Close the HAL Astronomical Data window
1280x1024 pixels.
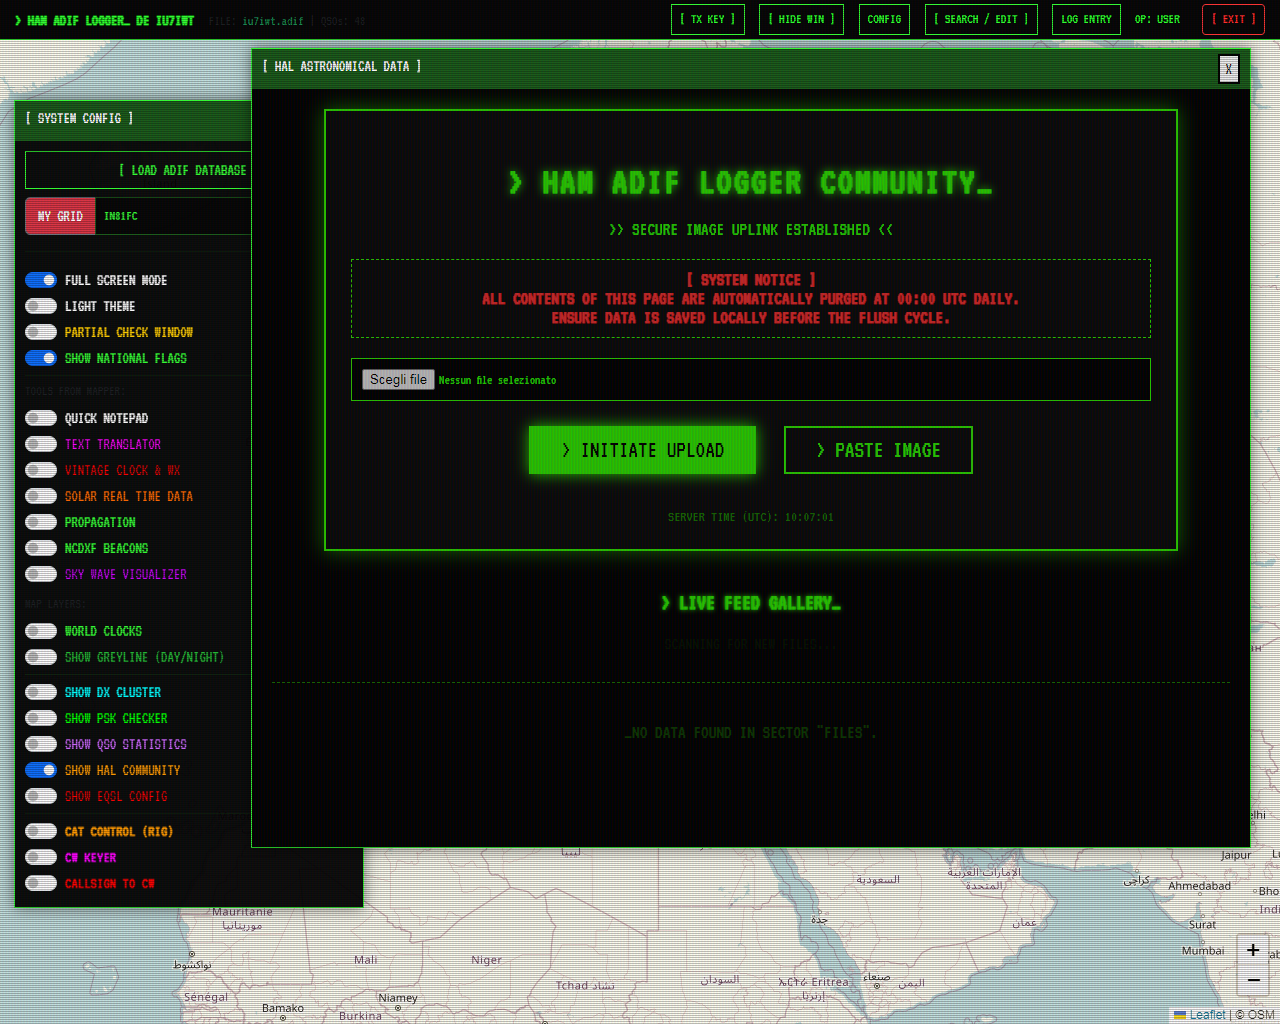coord(1228,69)
